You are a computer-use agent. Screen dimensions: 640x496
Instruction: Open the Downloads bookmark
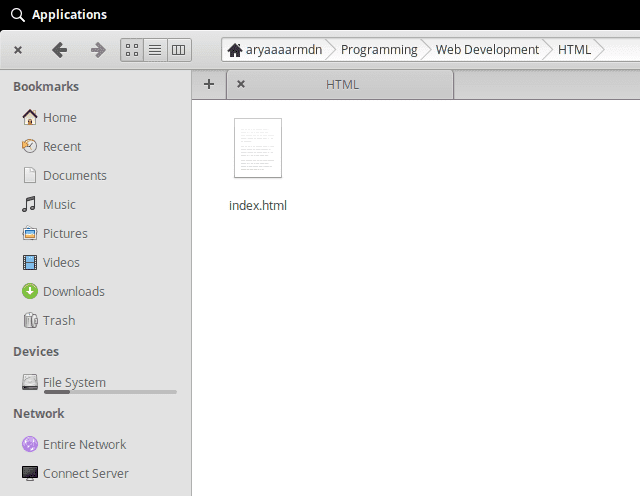[x=73, y=291]
